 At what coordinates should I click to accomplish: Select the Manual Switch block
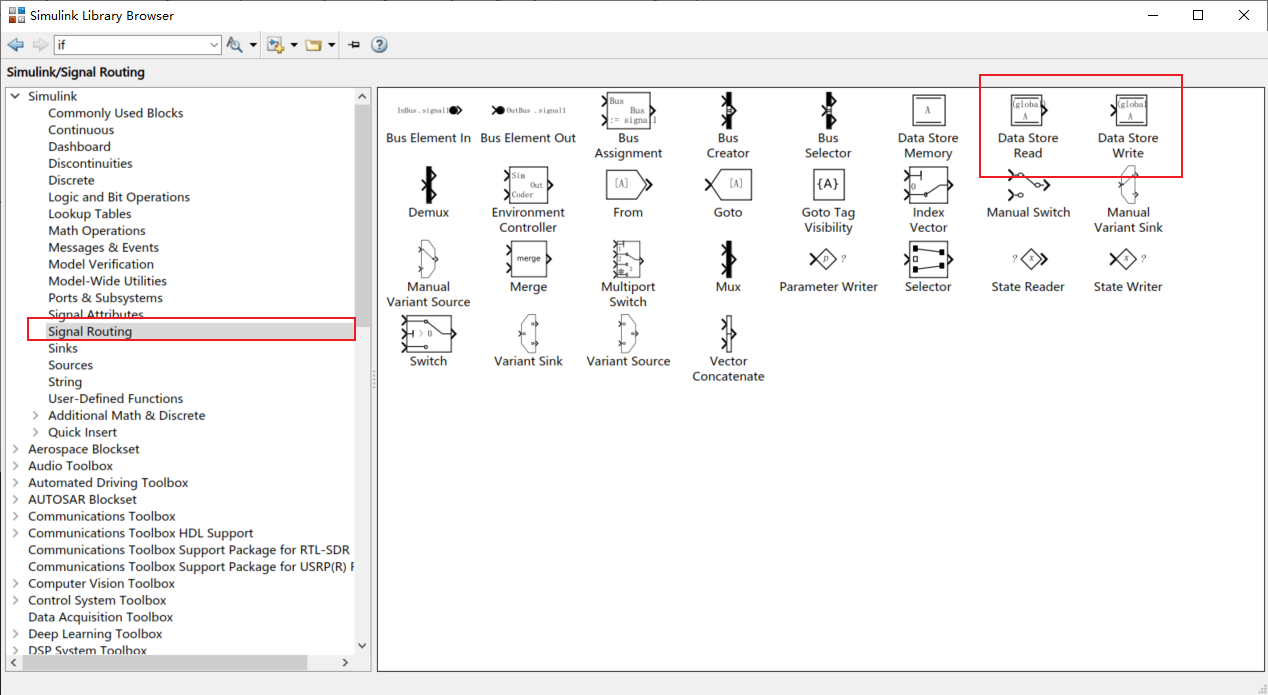click(x=1028, y=186)
